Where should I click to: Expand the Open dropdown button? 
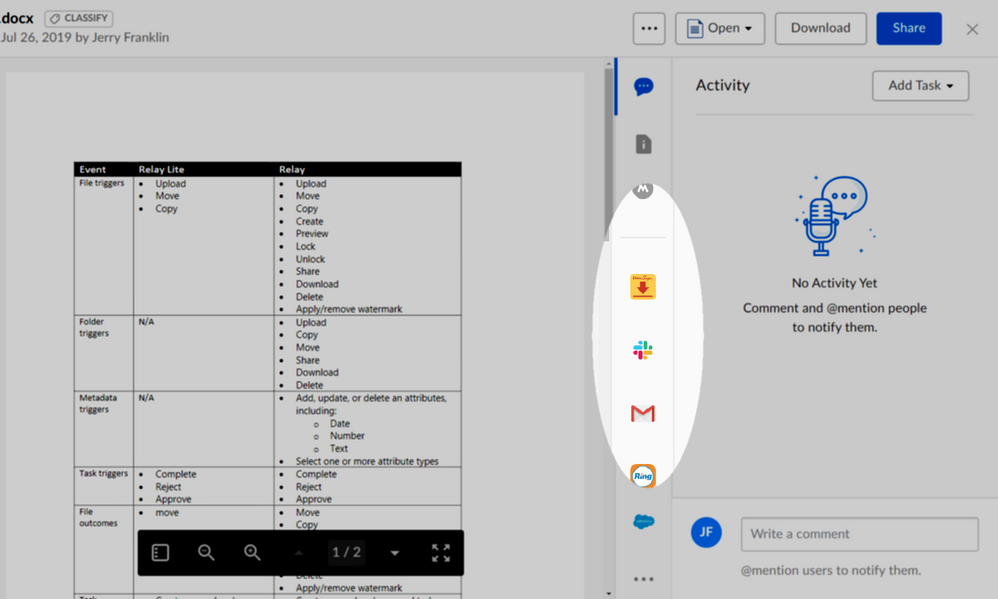[720, 29]
